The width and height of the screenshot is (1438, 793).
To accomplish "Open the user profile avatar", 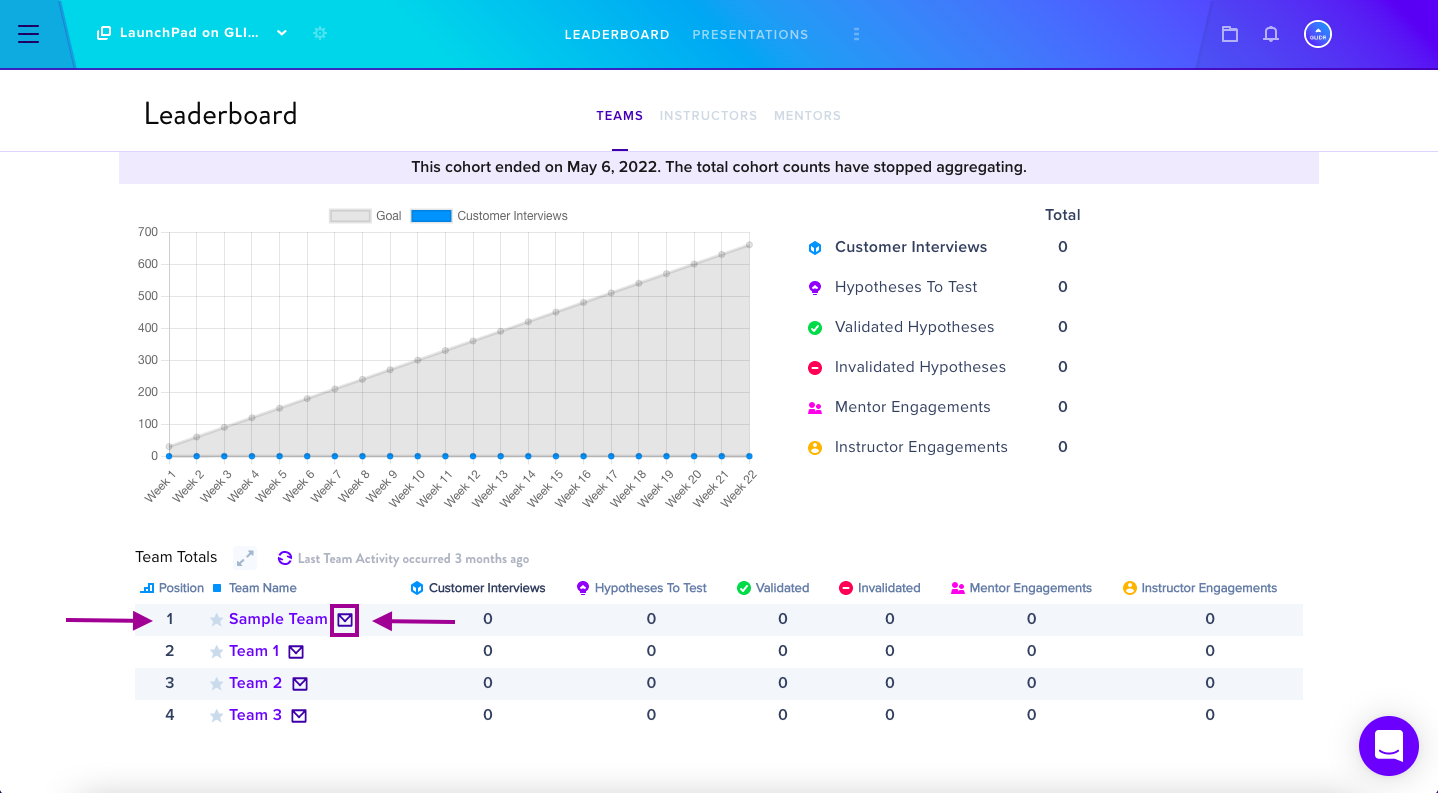I will click(x=1318, y=34).
